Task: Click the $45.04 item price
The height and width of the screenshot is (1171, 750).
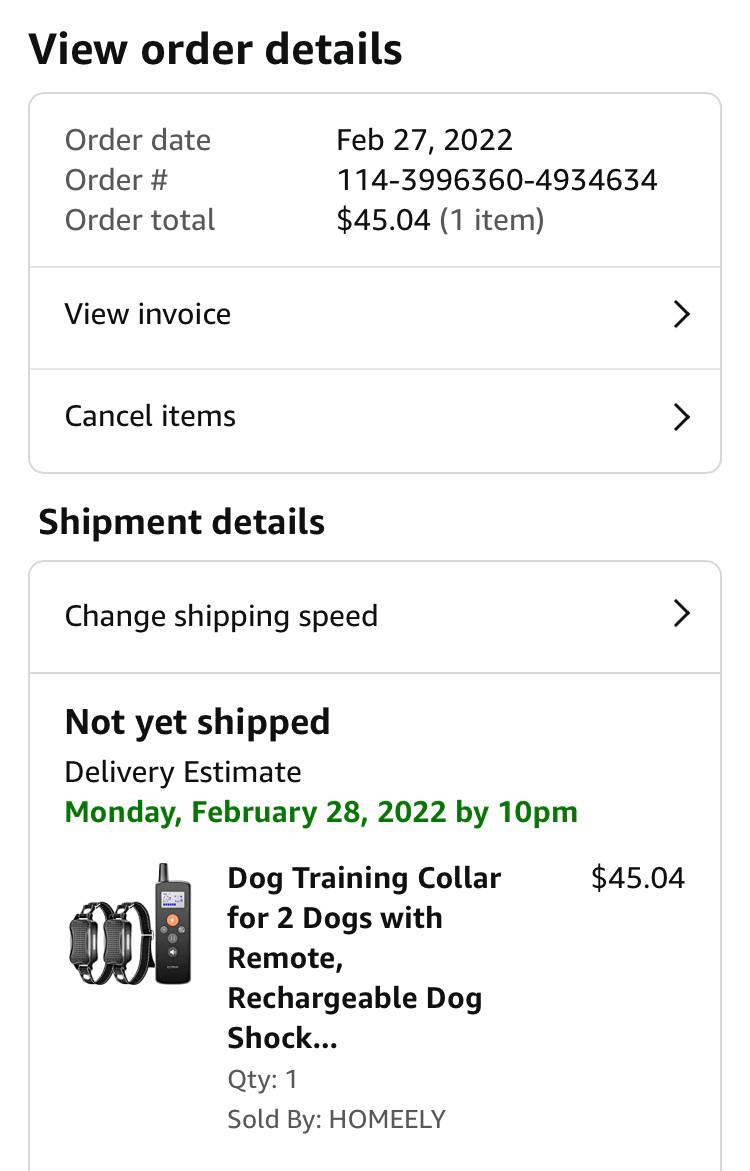Action: (x=638, y=878)
